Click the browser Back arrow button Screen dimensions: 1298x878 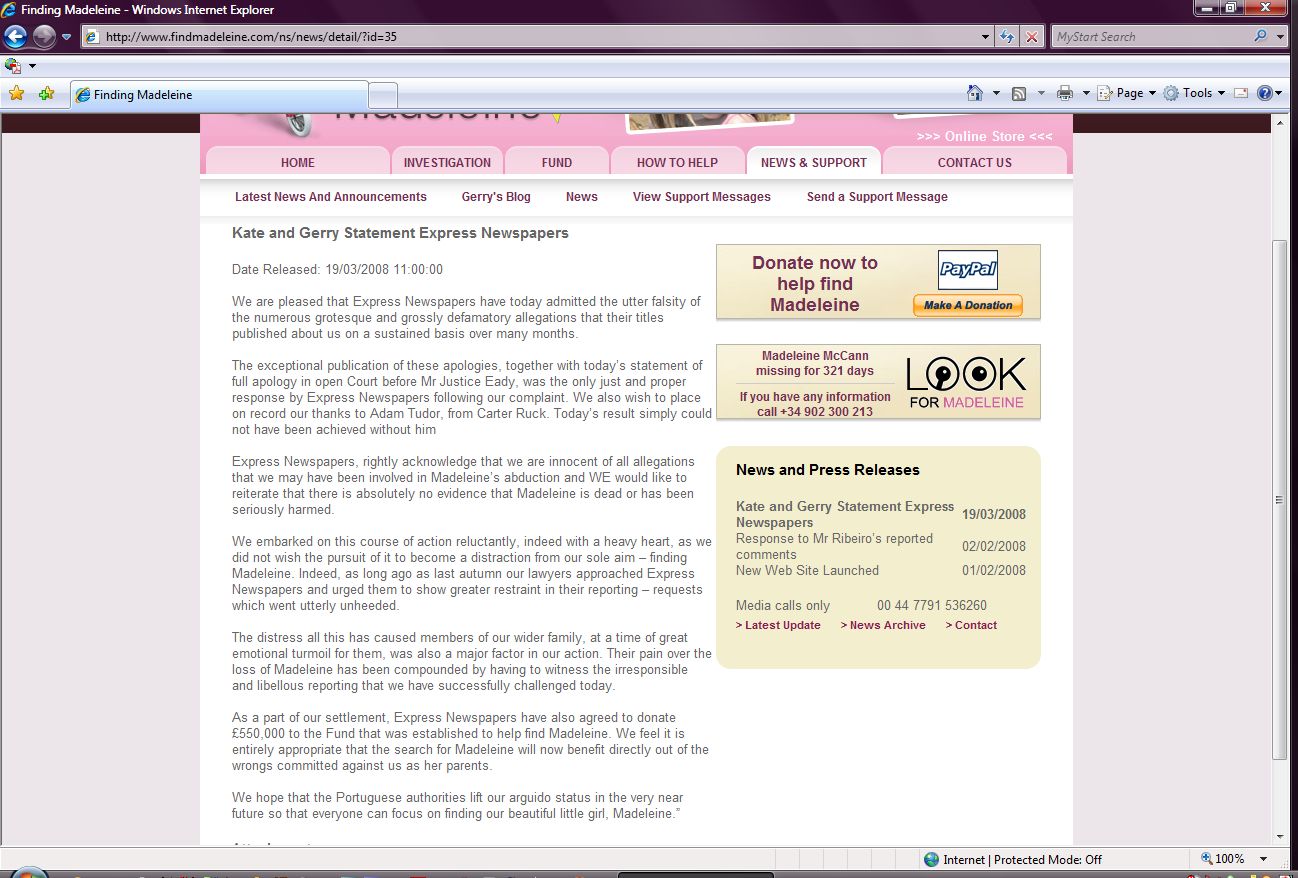pyautogui.click(x=16, y=37)
